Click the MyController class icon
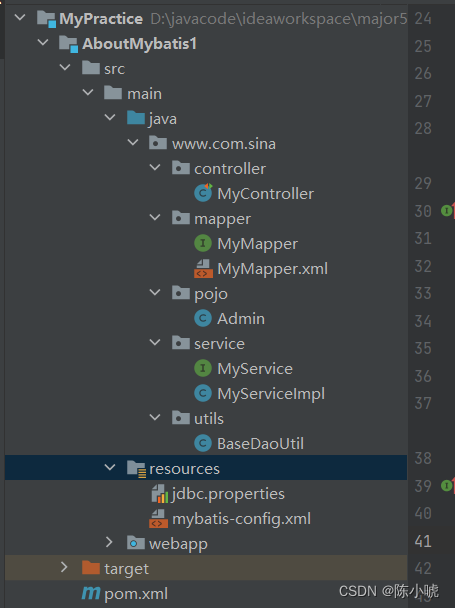Image resolution: width=455 pixels, height=608 pixels. (203, 193)
